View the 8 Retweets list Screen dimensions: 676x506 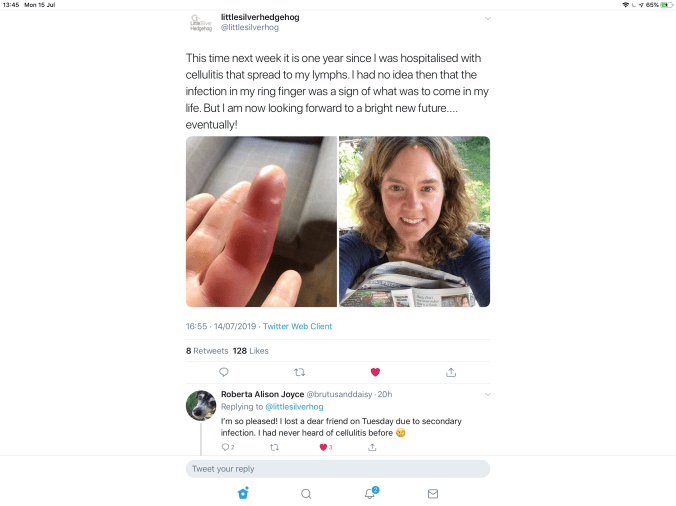point(207,351)
